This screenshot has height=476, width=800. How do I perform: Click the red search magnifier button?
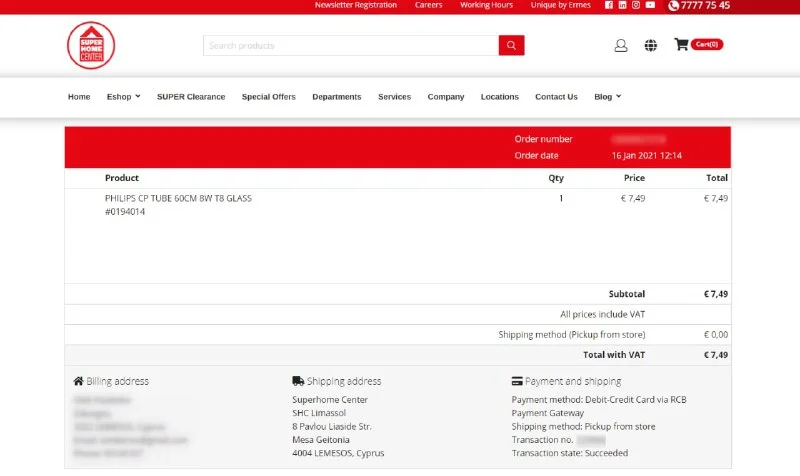511,45
